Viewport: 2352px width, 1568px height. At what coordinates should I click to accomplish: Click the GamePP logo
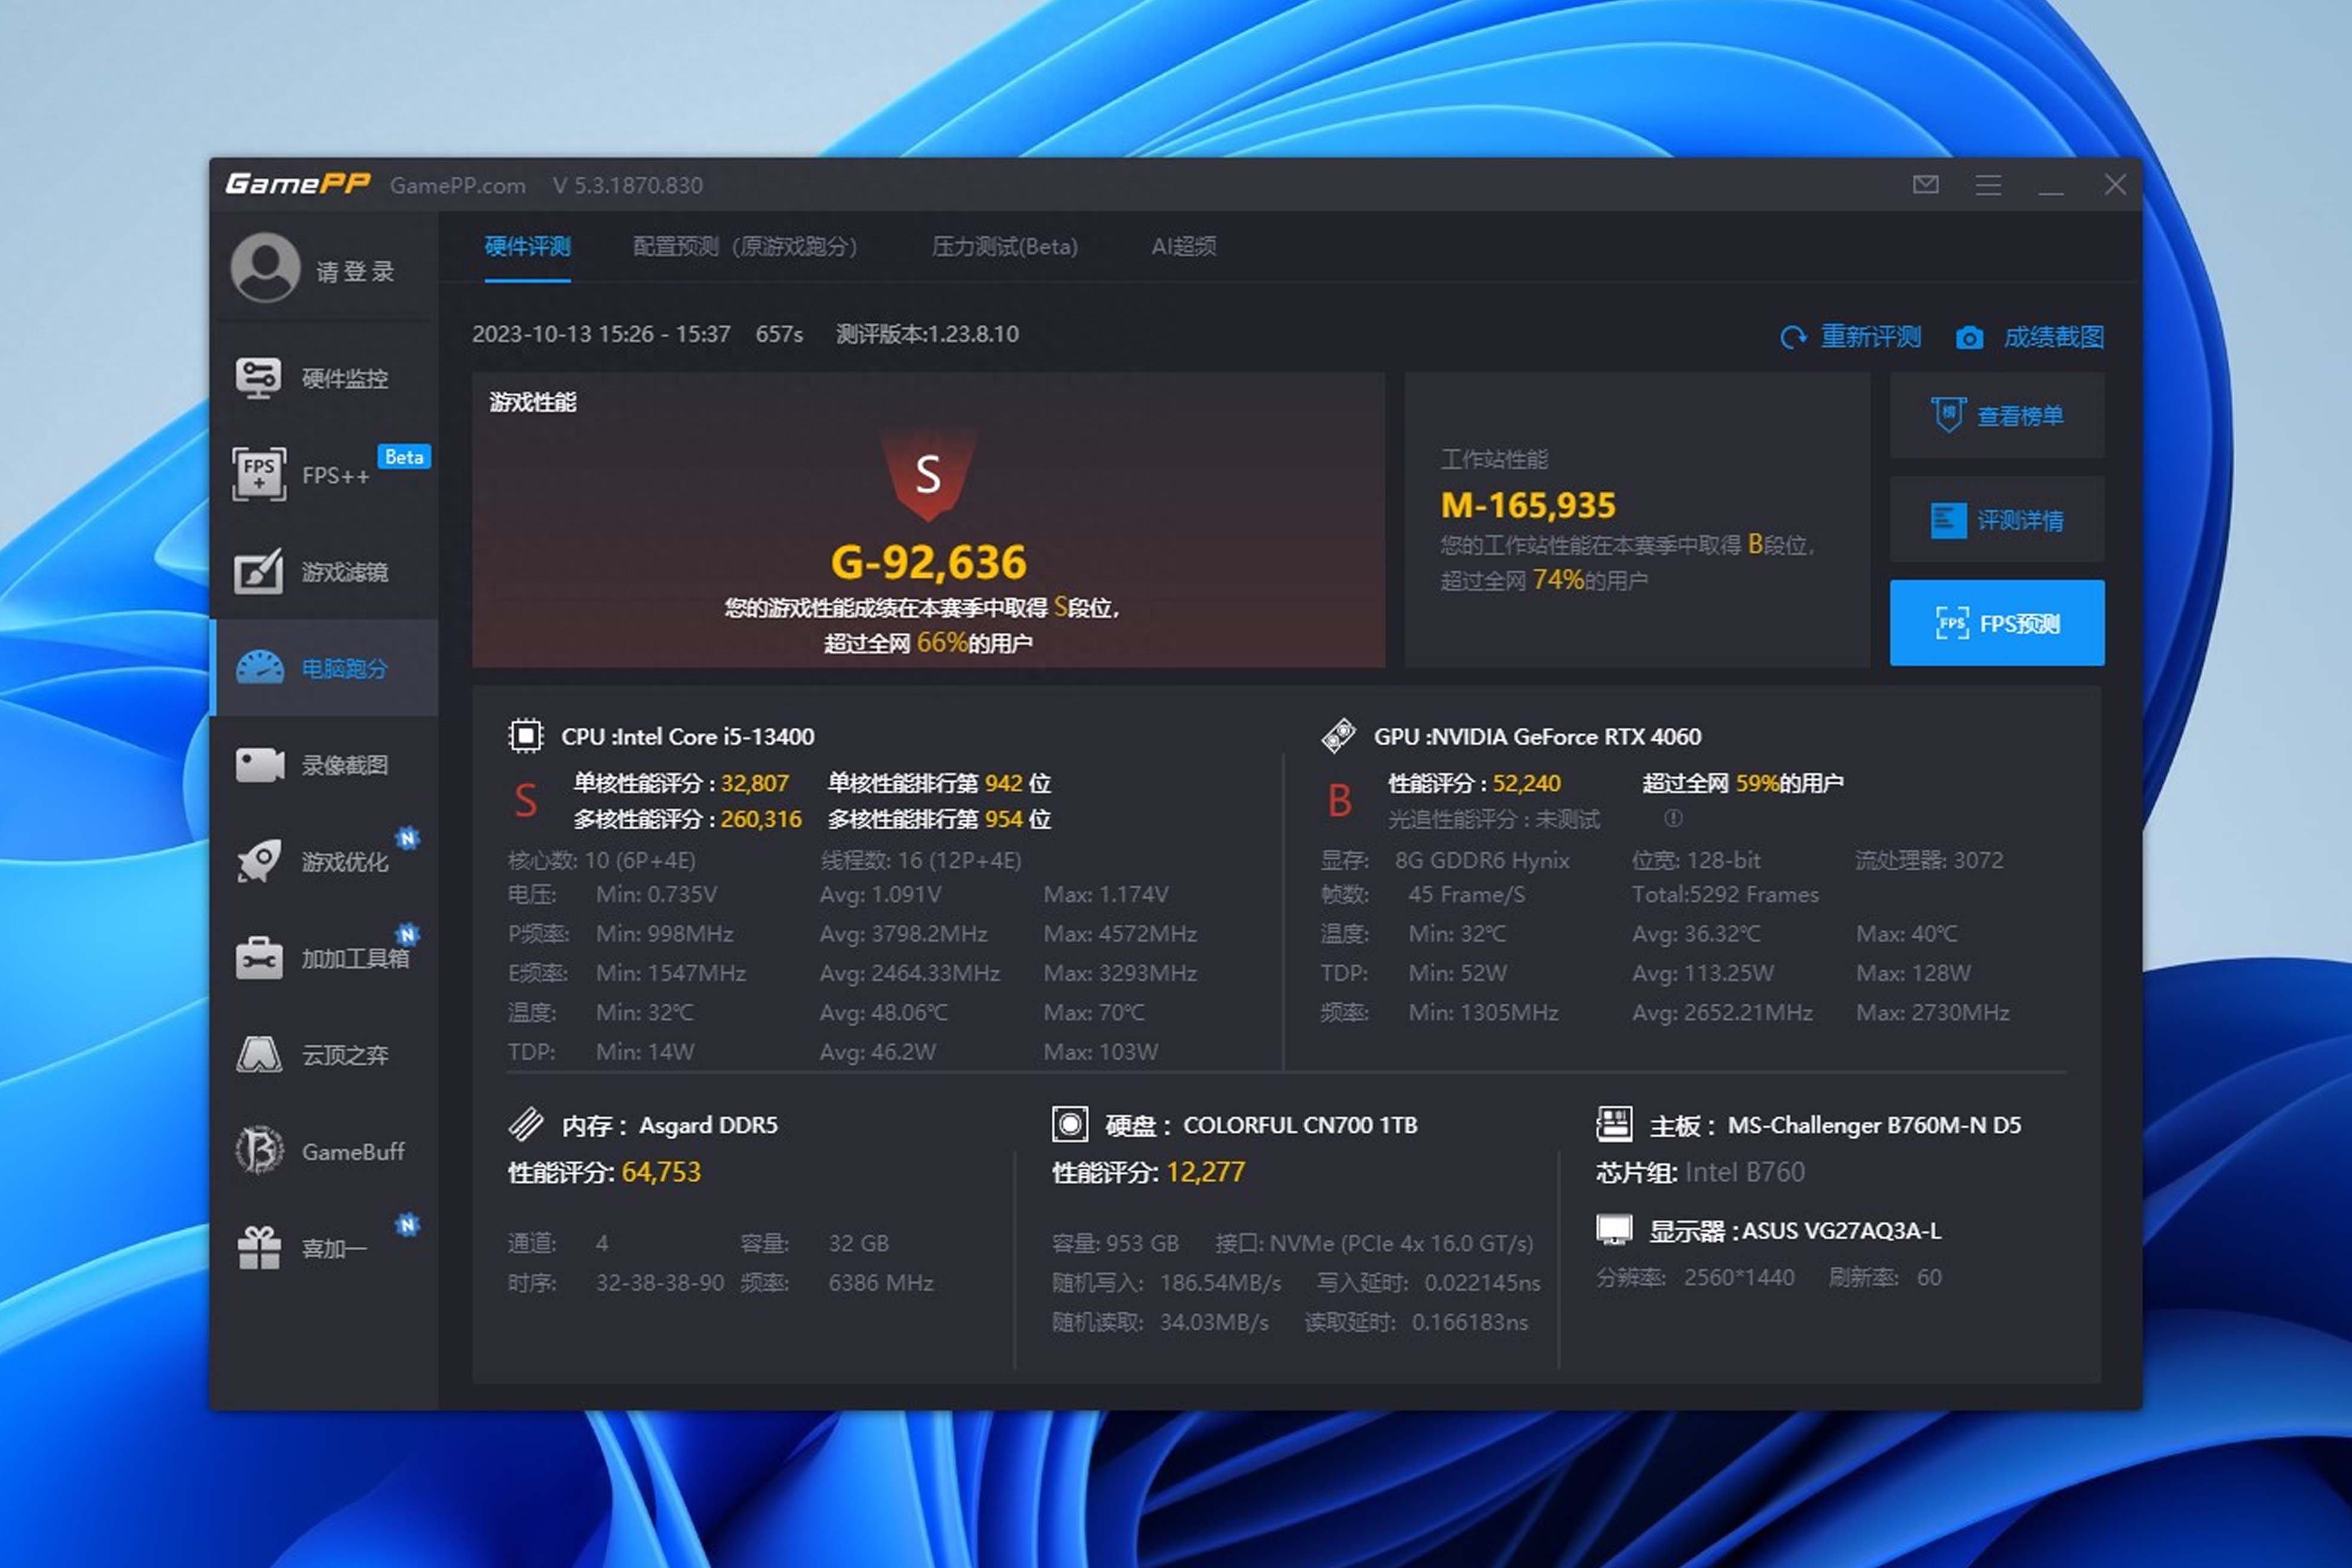[x=298, y=184]
